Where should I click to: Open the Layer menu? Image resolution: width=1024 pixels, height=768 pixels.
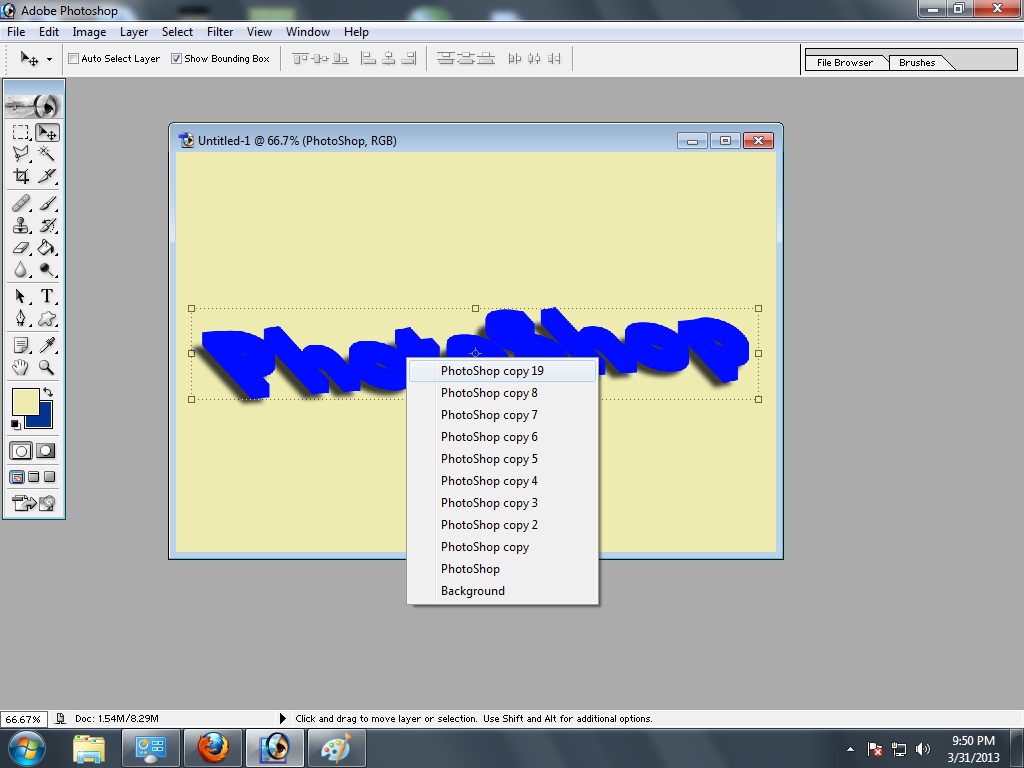click(134, 32)
